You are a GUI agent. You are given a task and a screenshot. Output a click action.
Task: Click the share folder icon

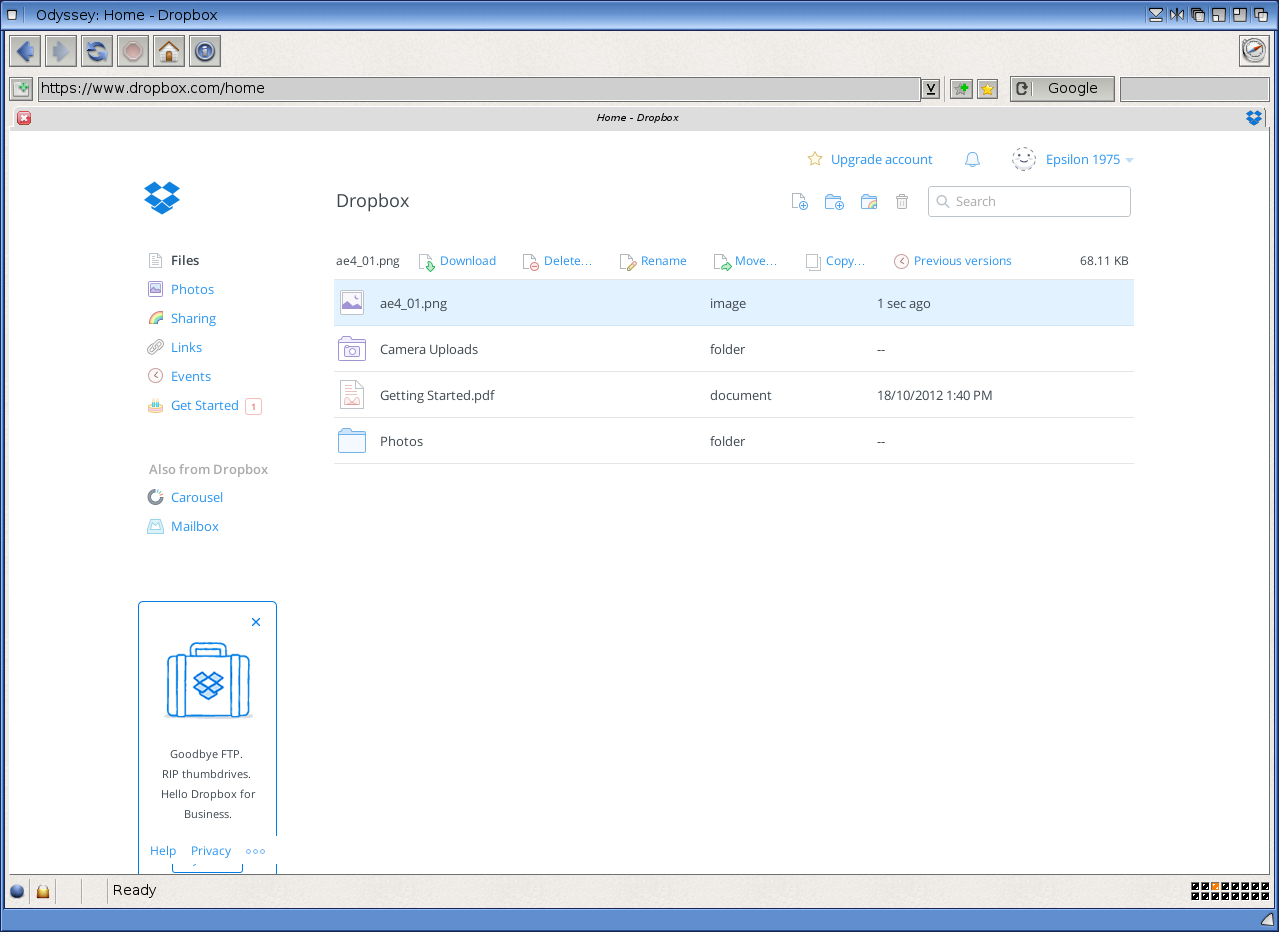(868, 201)
